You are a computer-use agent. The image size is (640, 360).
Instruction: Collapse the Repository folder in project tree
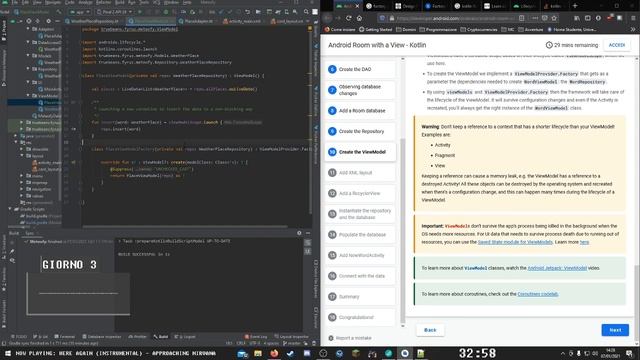click(28, 69)
